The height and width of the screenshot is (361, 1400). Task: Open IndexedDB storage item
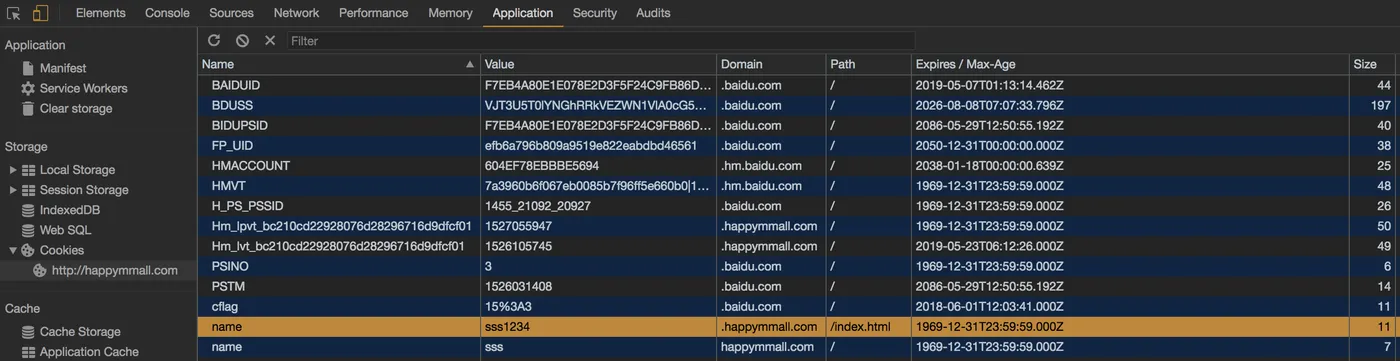tap(61, 210)
